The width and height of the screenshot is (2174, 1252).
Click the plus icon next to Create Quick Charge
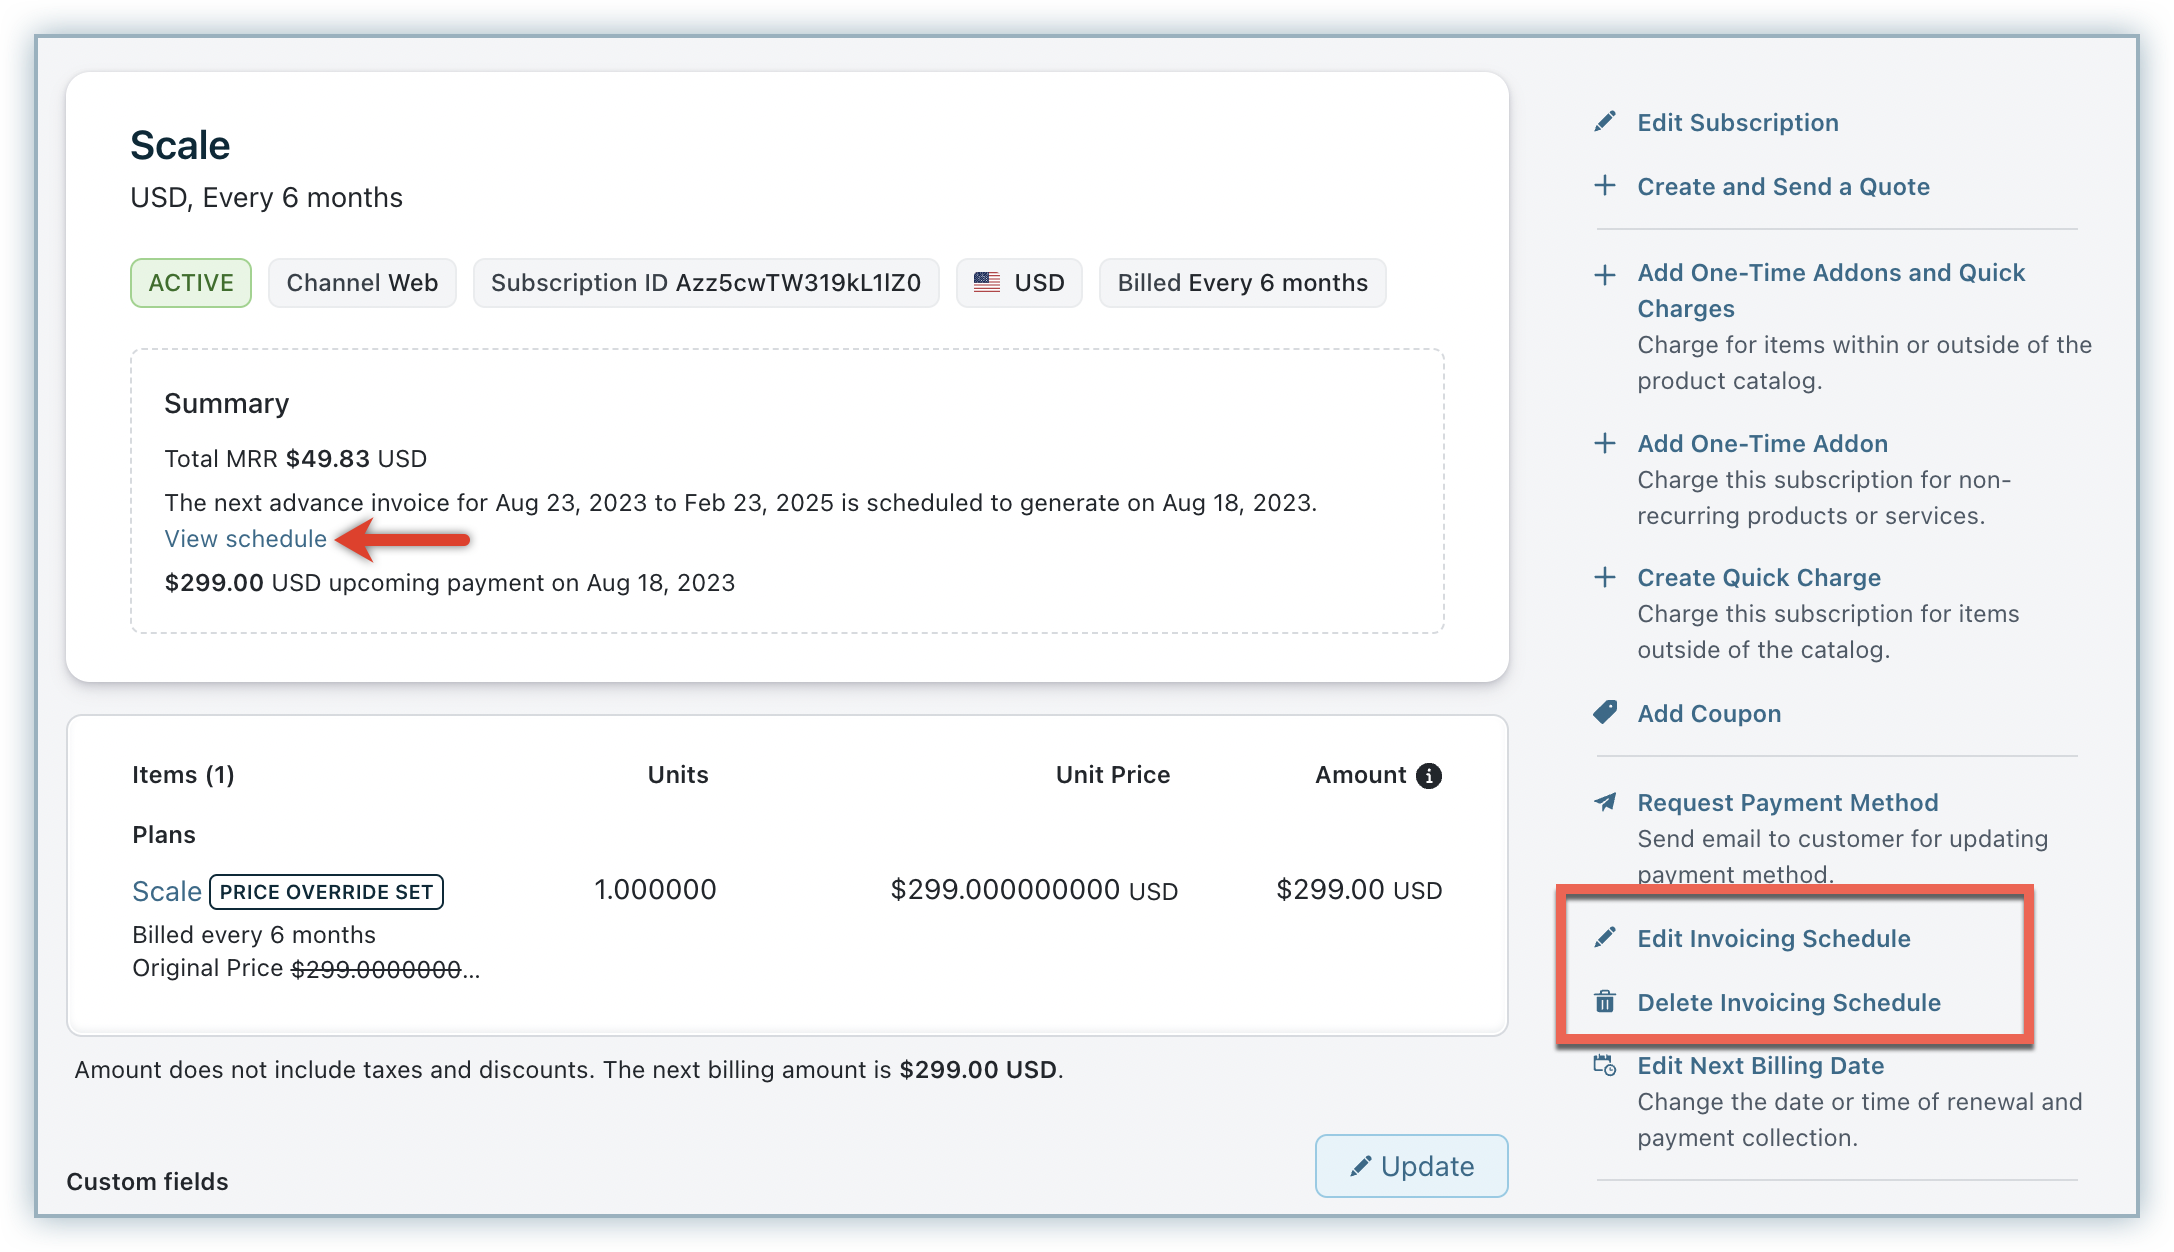click(x=1605, y=577)
